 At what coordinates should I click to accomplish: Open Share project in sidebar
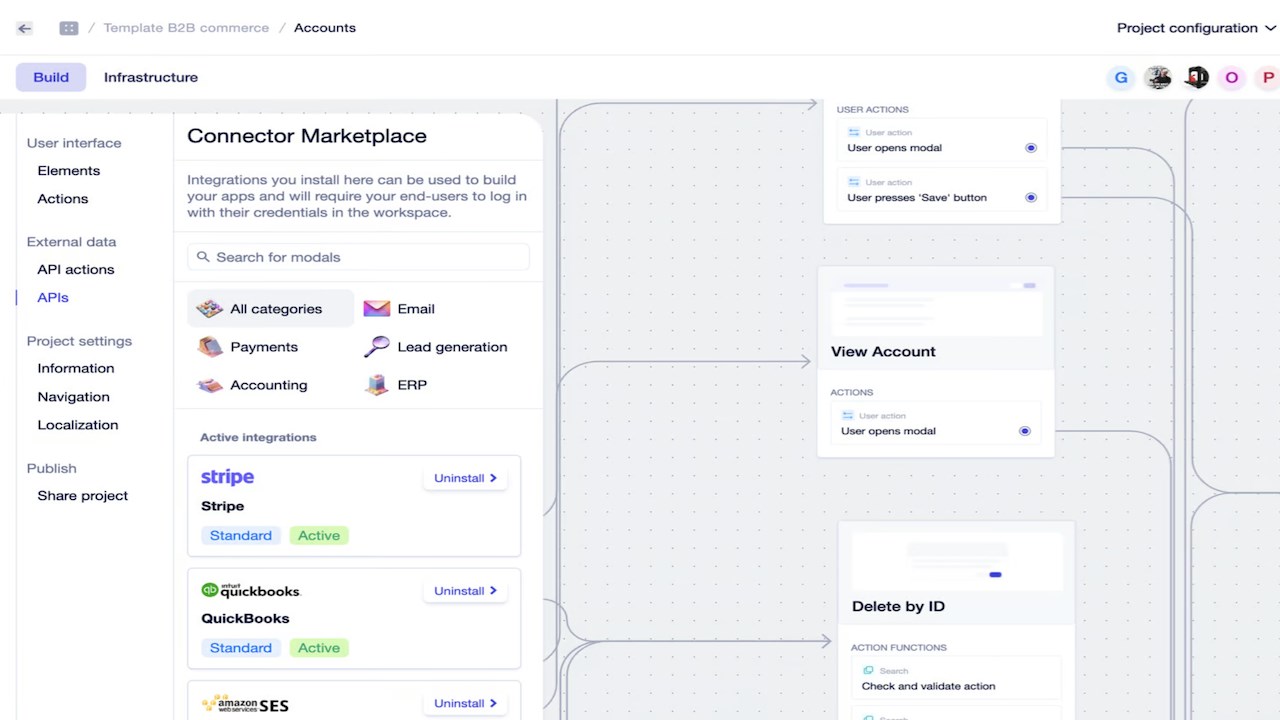(83, 496)
